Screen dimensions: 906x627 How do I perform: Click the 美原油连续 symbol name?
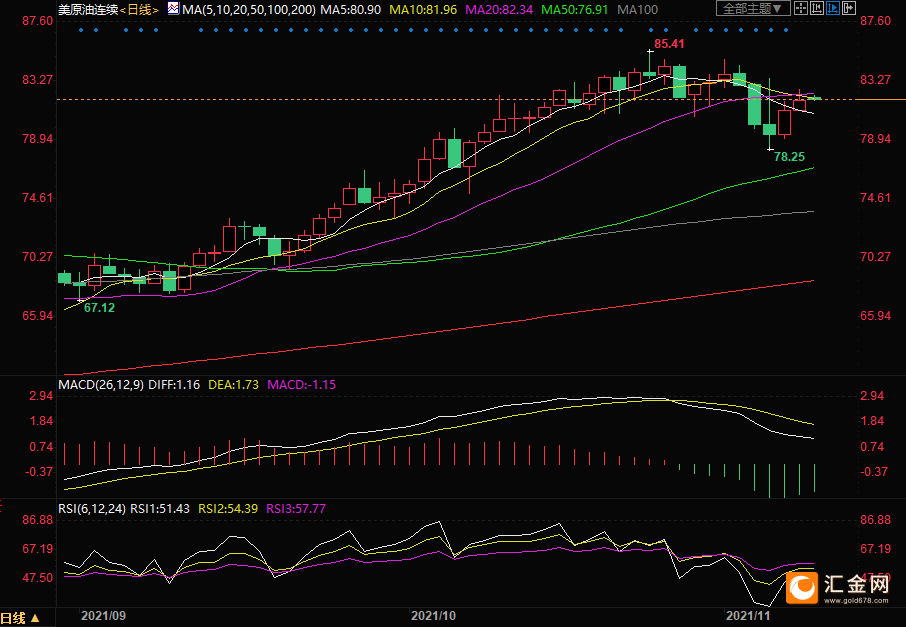(x=88, y=8)
